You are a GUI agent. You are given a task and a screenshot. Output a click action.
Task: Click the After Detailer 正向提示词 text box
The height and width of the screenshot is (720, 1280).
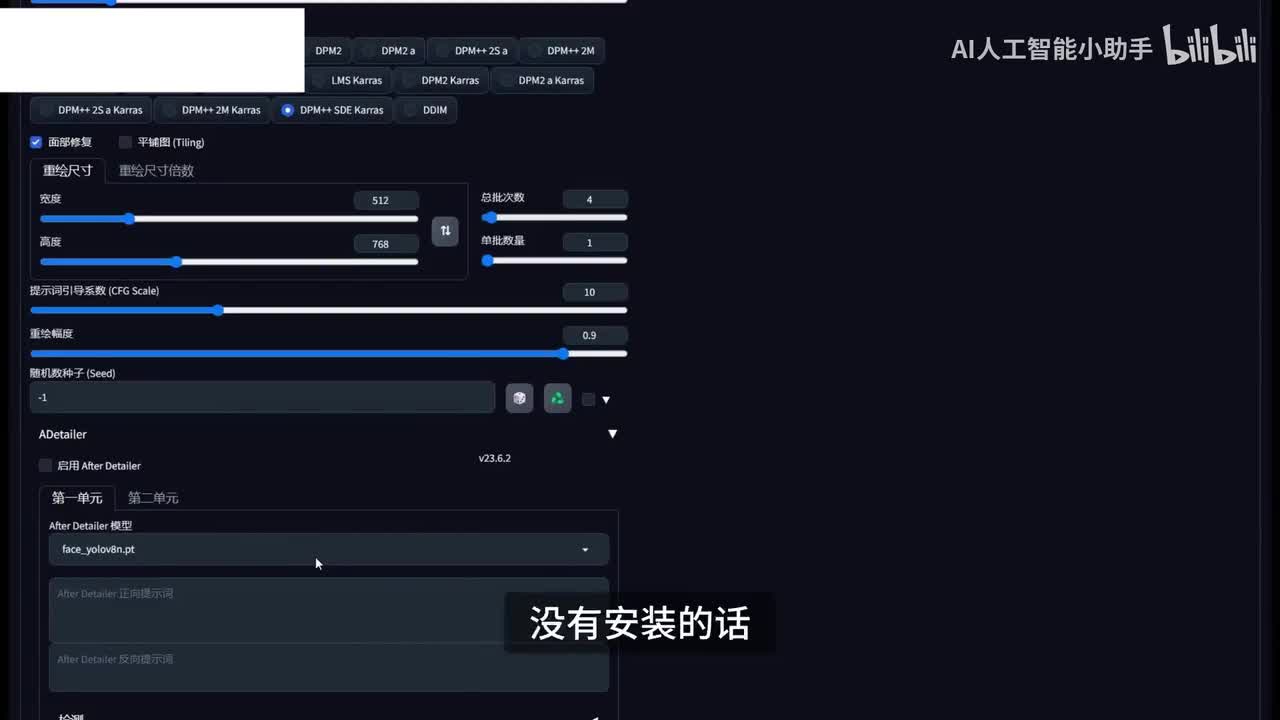328,609
